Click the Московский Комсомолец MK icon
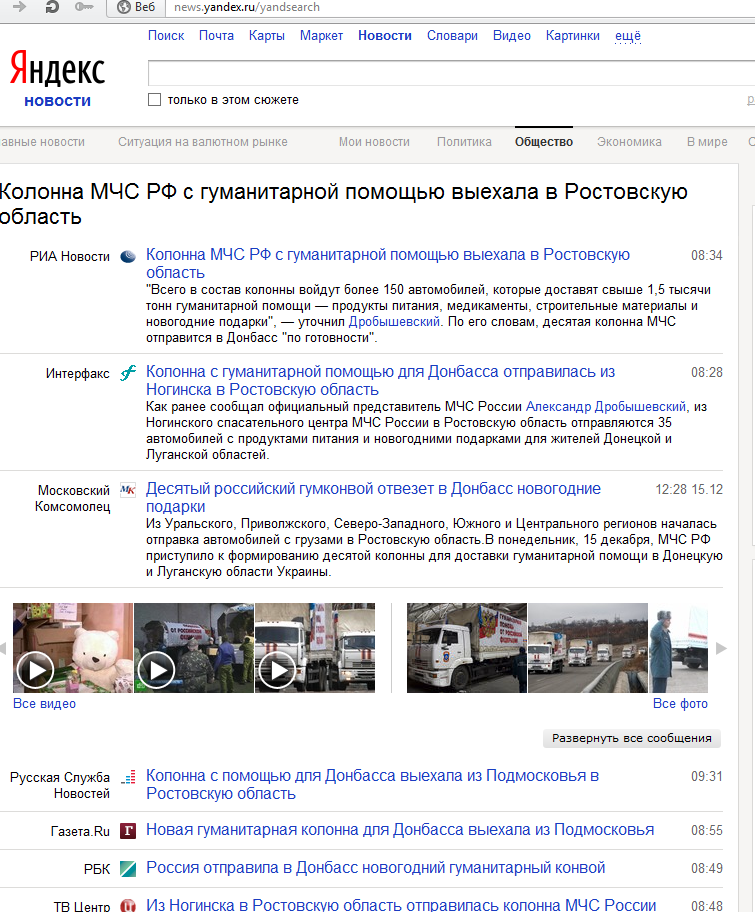 pyautogui.click(x=128, y=490)
